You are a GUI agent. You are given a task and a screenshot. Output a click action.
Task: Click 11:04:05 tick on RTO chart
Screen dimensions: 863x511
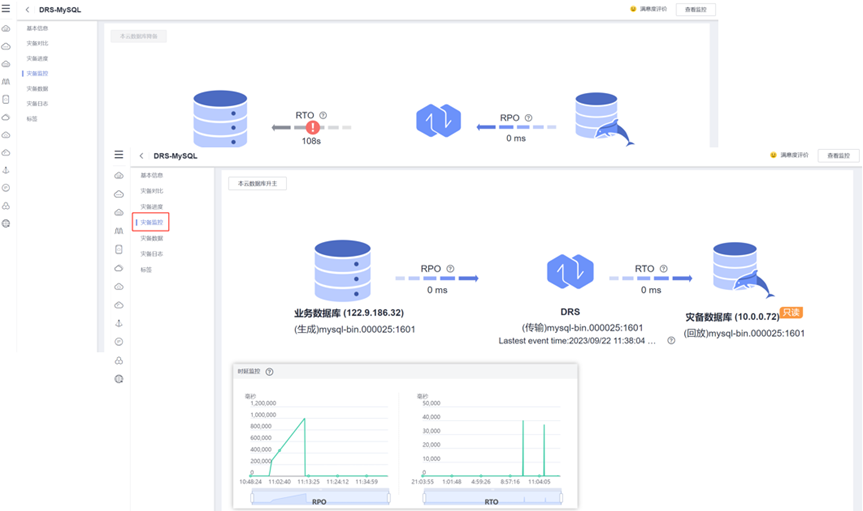click(x=539, y=482)
